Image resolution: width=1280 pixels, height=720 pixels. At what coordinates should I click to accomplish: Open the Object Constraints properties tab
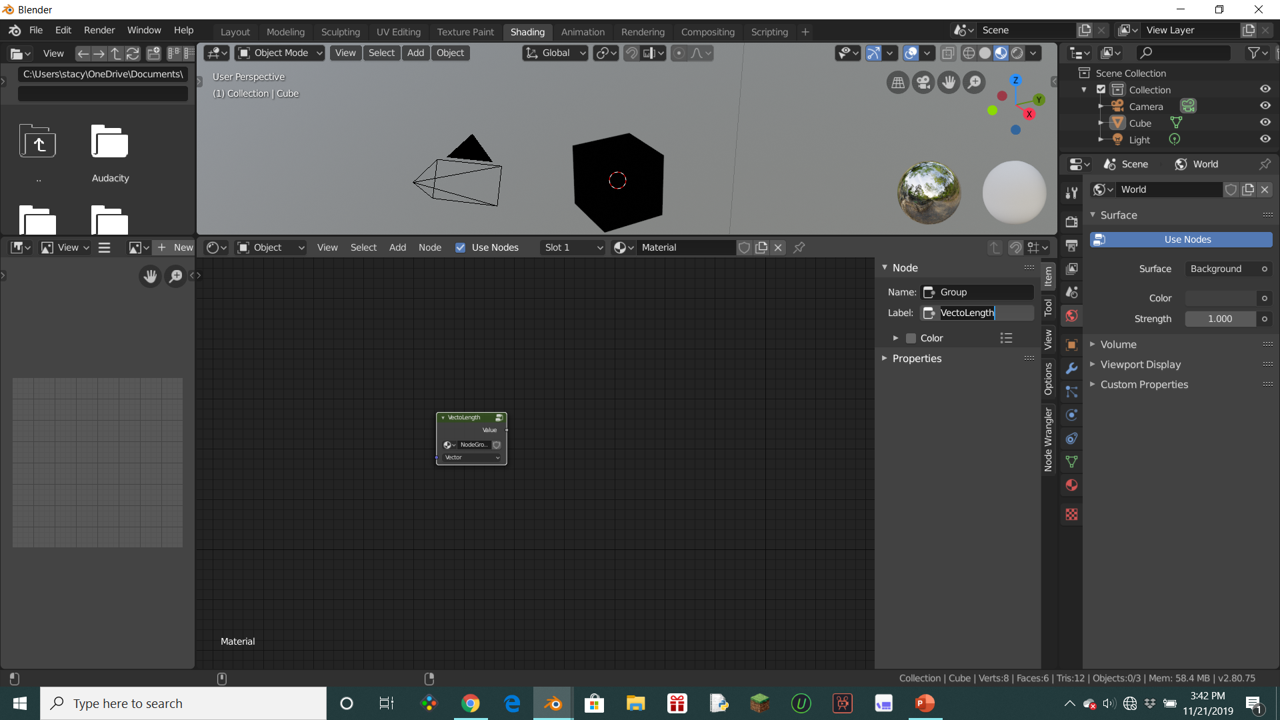pyautogui.click(x=1071, y=438)
